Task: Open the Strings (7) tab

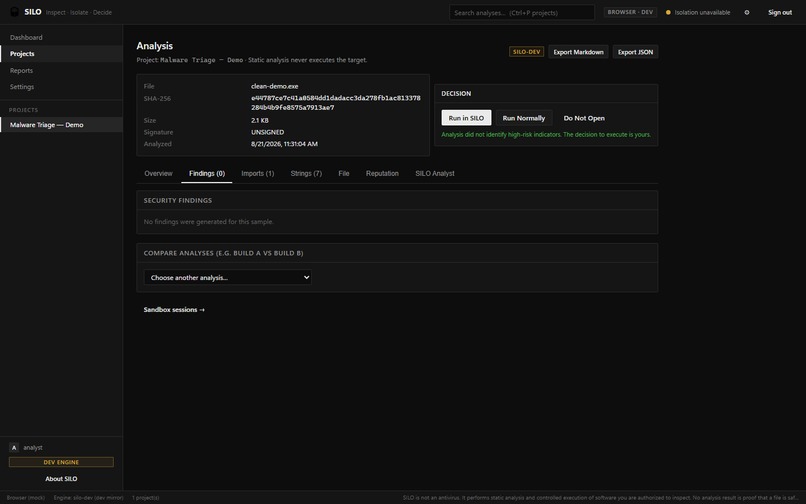Action: pos(306,173)
